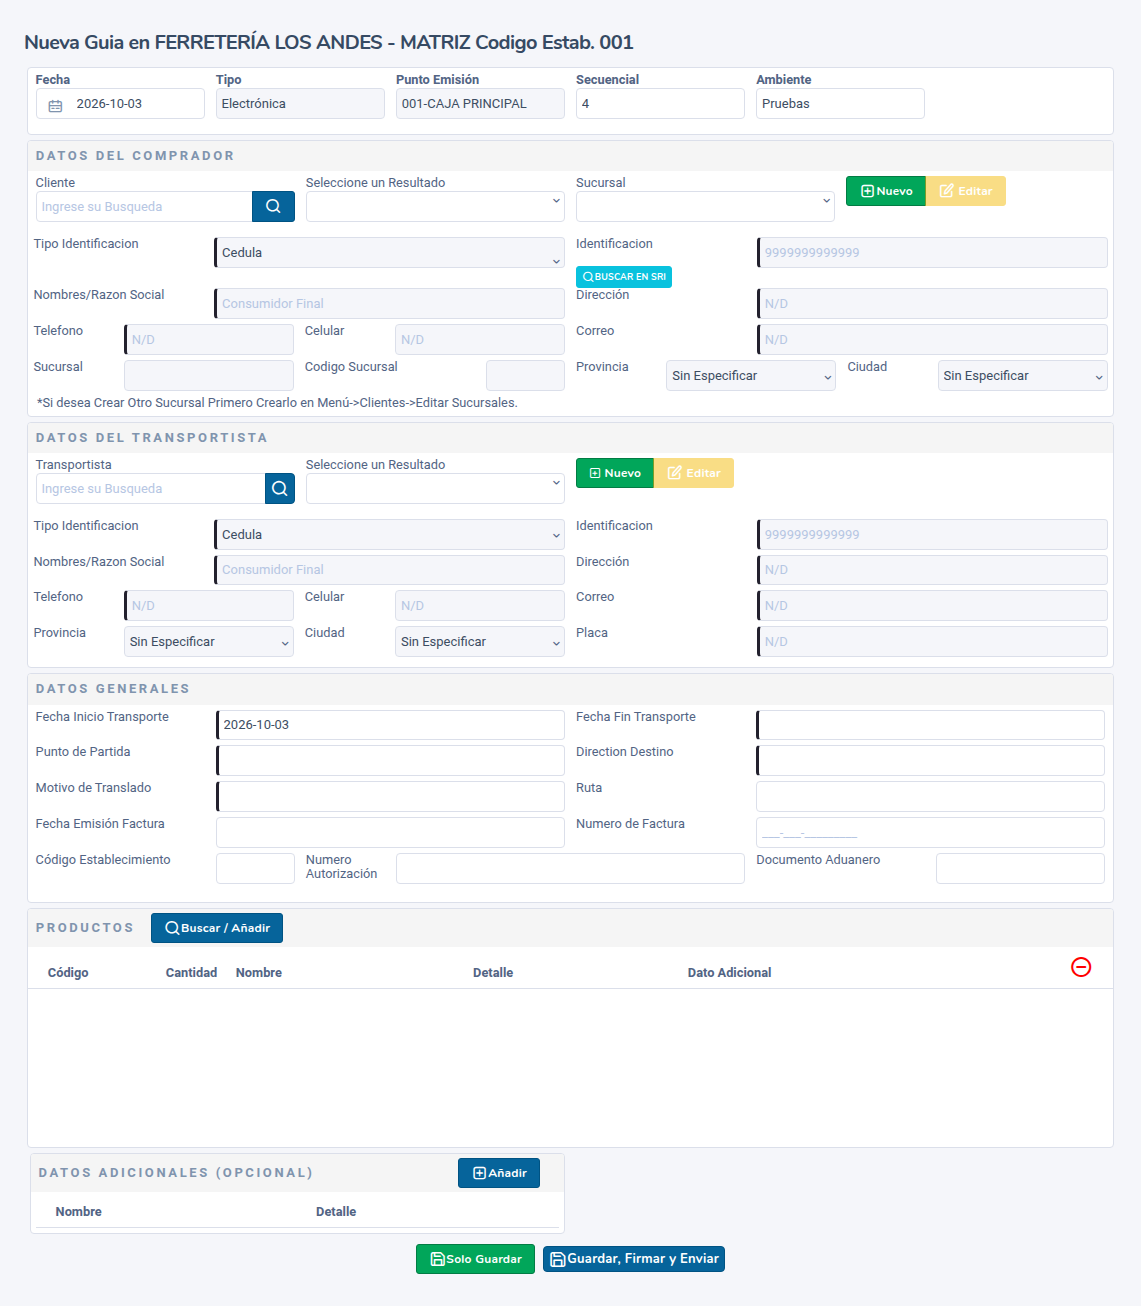The height and width of the screenshot is (1306, 1141).
Task: Click the Documento Aduanero field
Action: coord(1020,869)
